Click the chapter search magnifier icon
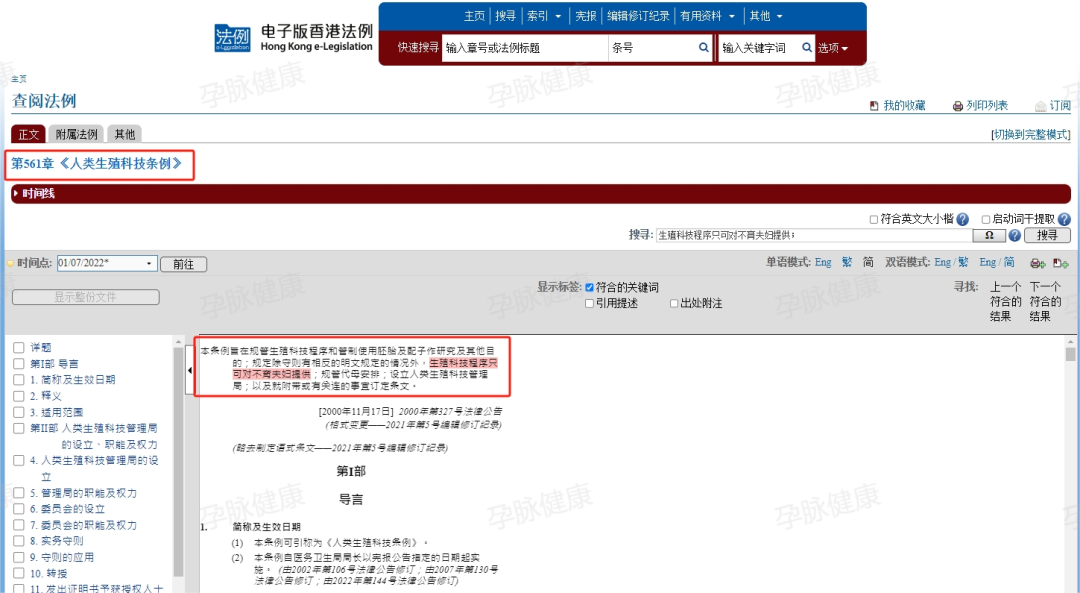 click(703, 48)
